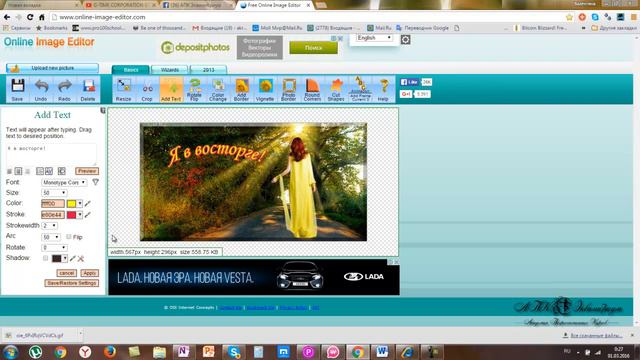This screenshot has width=640, height=360.
Task: Open the Stroke swatch dropdown arrow
Action: pyautogui.click(x=80, y=214)
